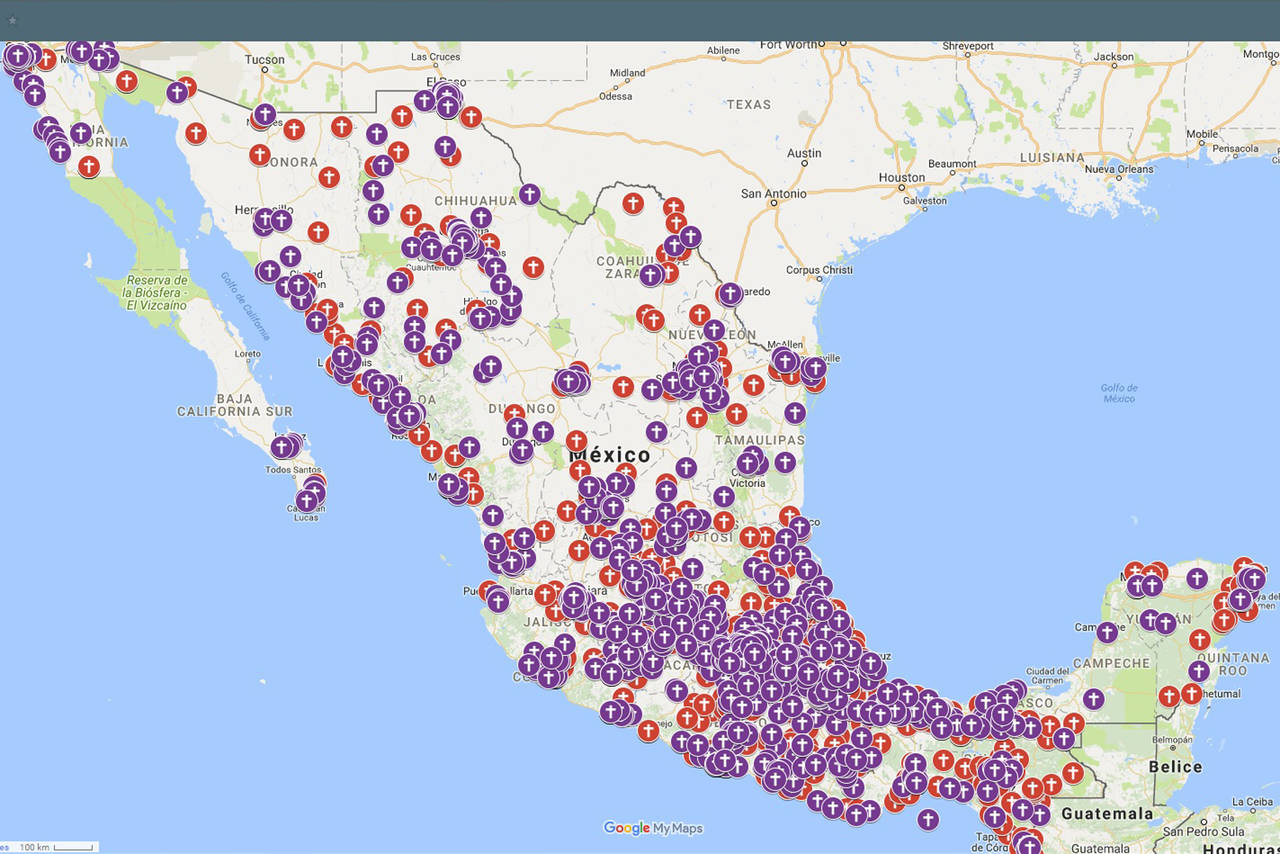Select the purple cross marker next to Laredo
This screenshot has height=854, width=1280.
pos(730,293)
